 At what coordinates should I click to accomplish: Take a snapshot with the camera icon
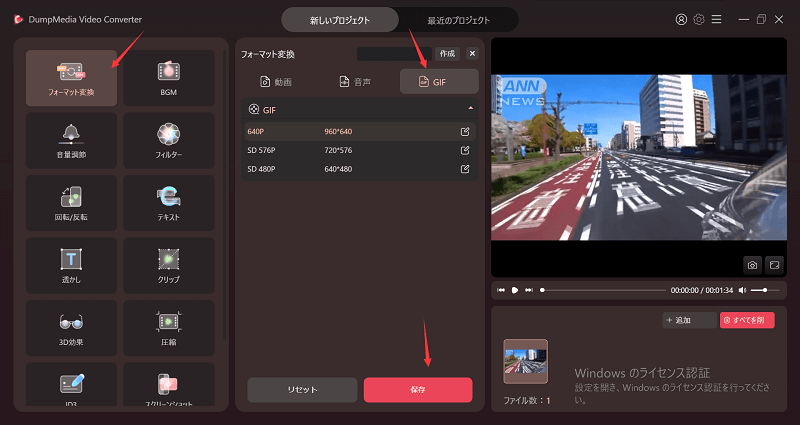click(752, 265)
